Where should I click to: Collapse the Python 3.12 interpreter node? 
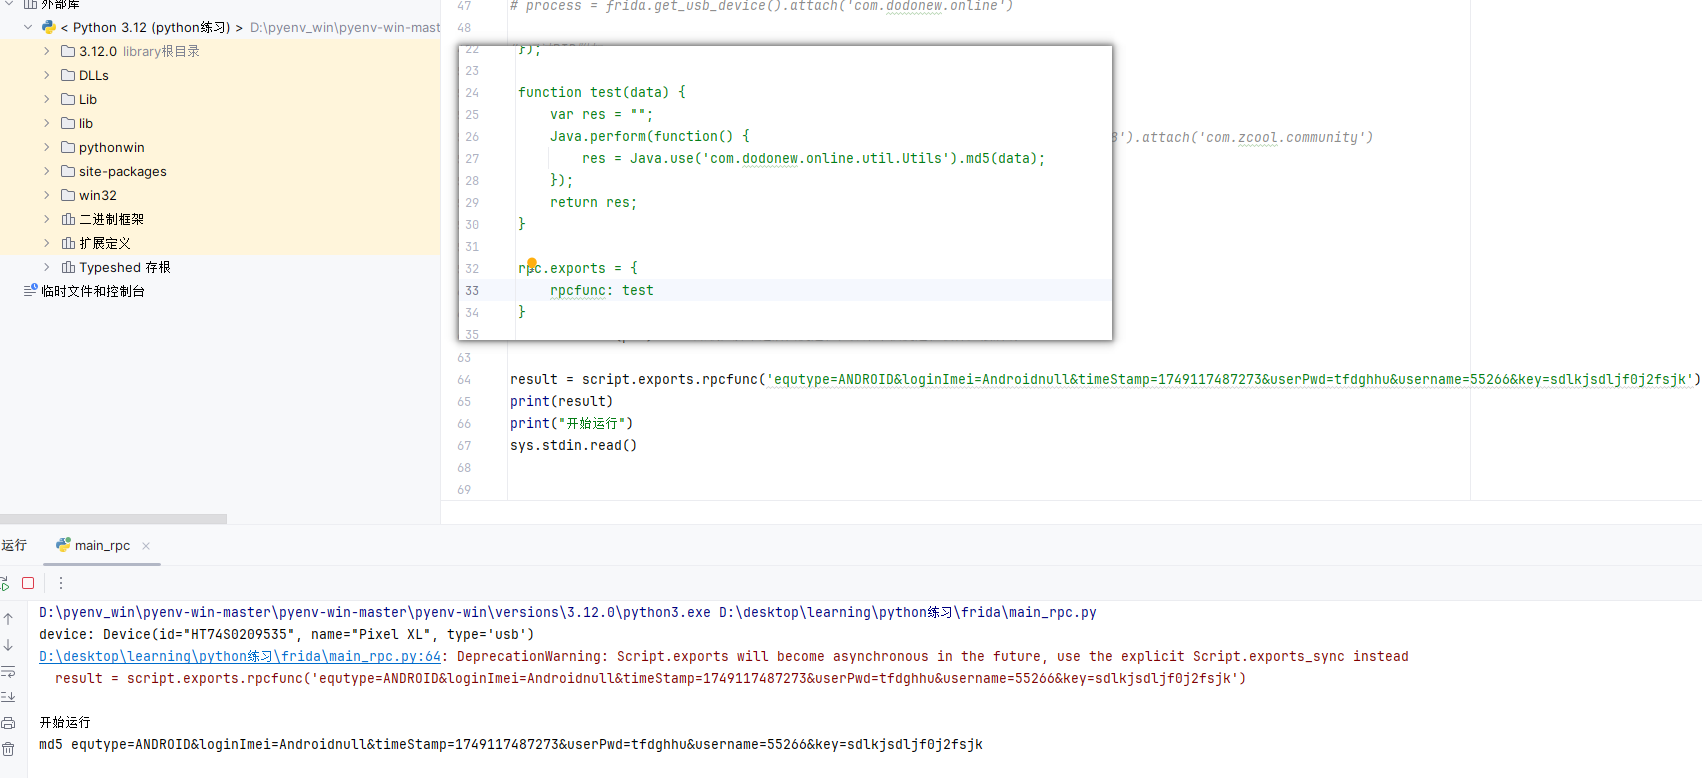point(28,27)
